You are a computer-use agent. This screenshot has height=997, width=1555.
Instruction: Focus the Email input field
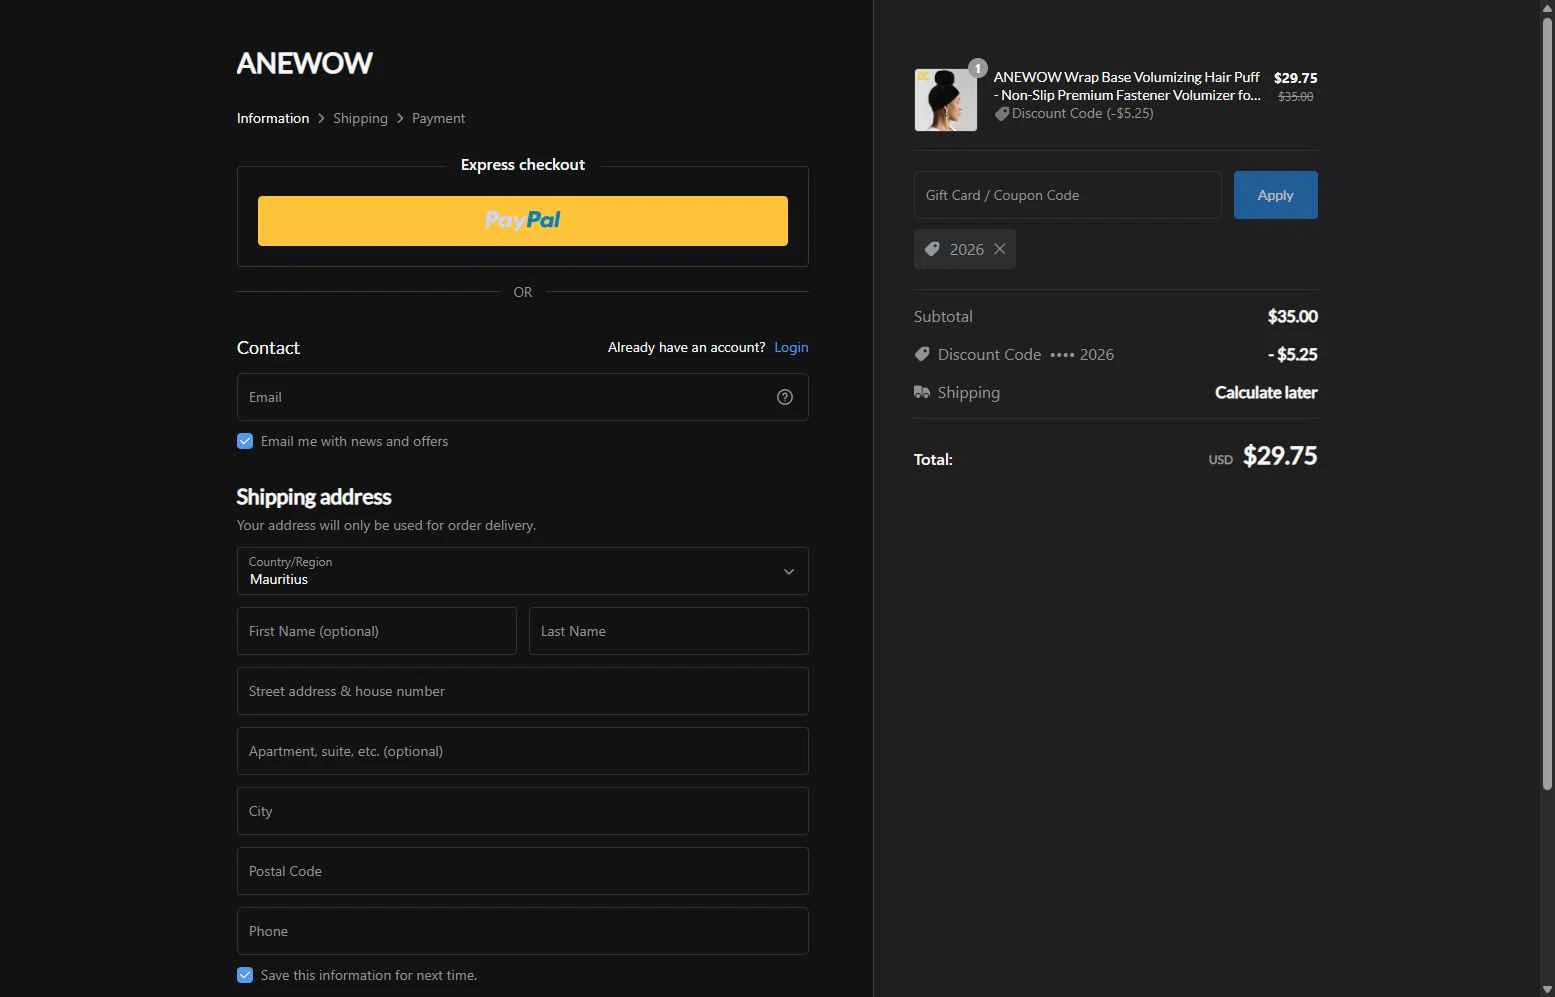[523, 397]
